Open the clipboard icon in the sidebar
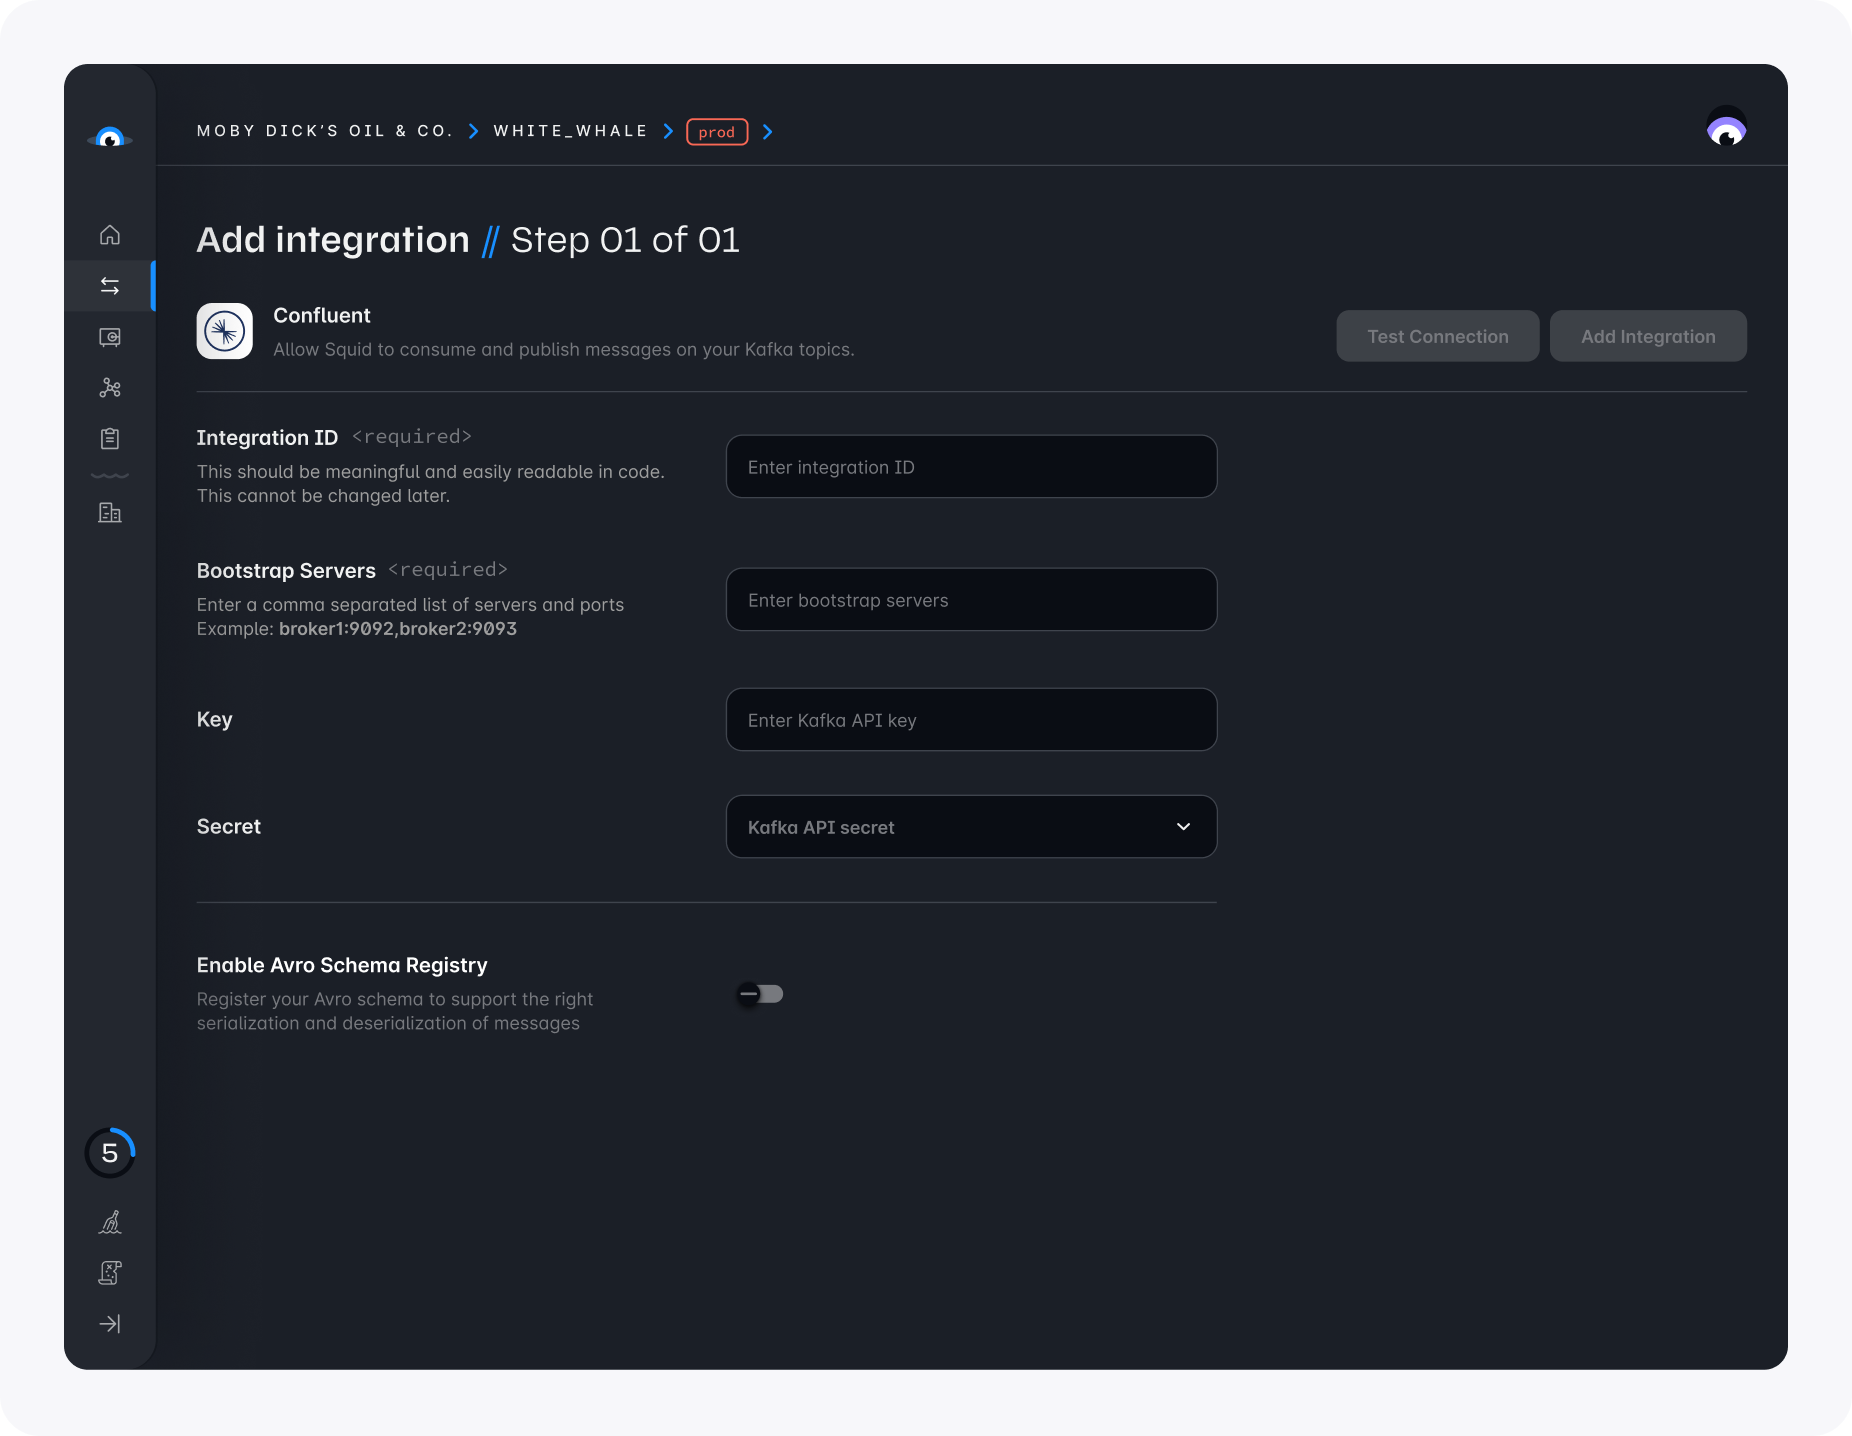Image resolution: width=1852 pixels, height=1436 pixels. (x=110, y=438)
